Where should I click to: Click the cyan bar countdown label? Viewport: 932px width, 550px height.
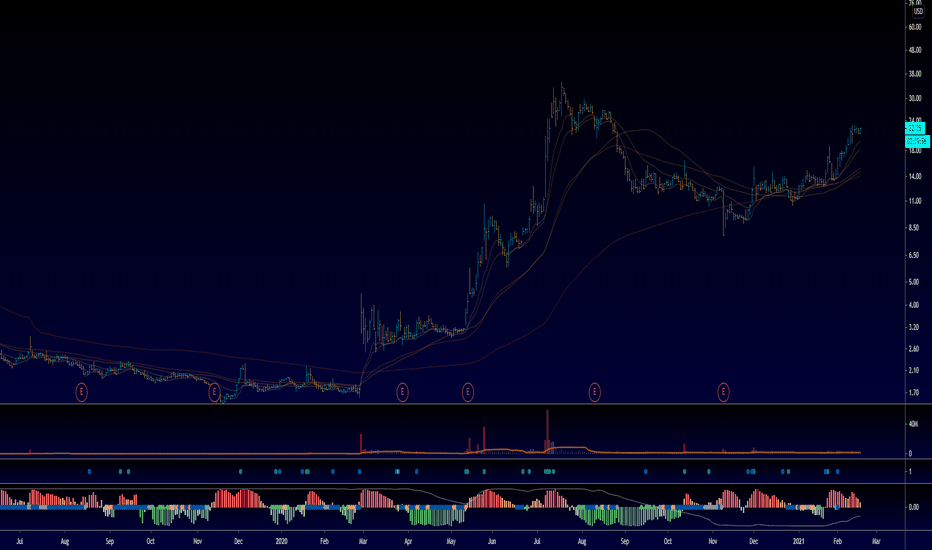point(917,142)
